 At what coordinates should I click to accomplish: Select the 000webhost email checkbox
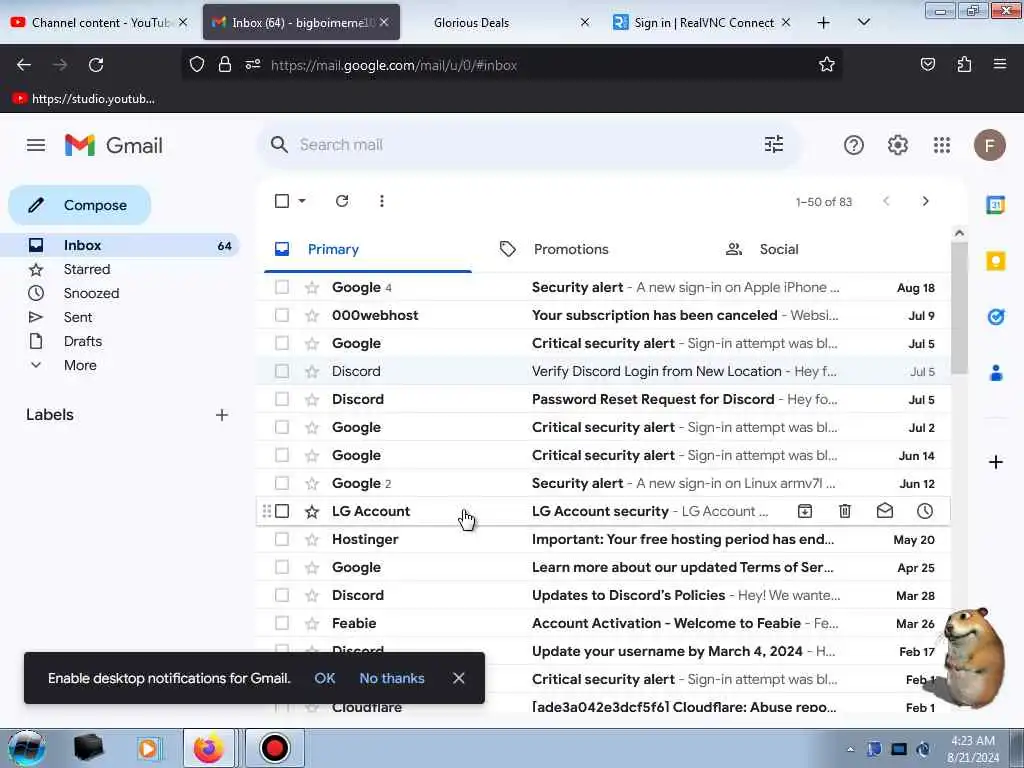tap(281, 315)
